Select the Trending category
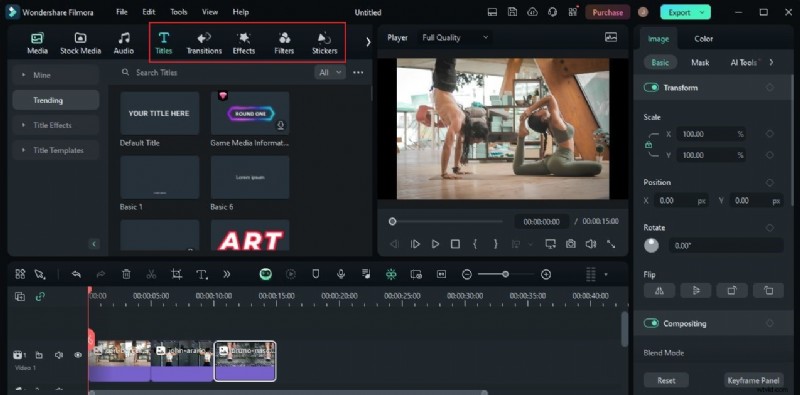800x395 pixels. 56,100
